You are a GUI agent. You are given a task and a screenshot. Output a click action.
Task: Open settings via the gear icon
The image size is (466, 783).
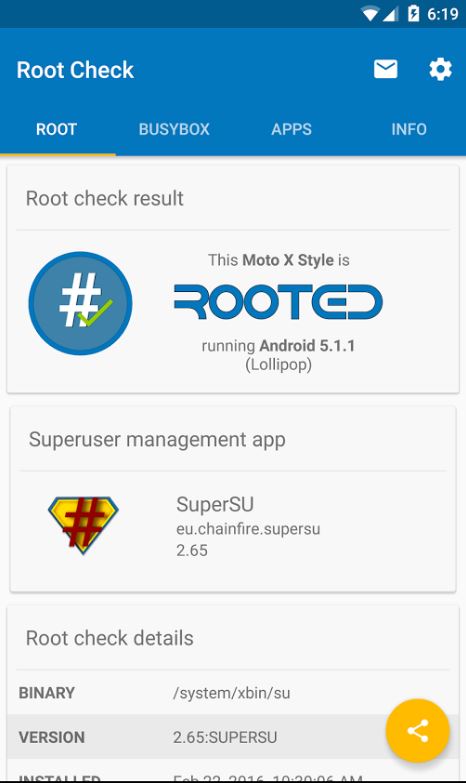coord(440,69)
